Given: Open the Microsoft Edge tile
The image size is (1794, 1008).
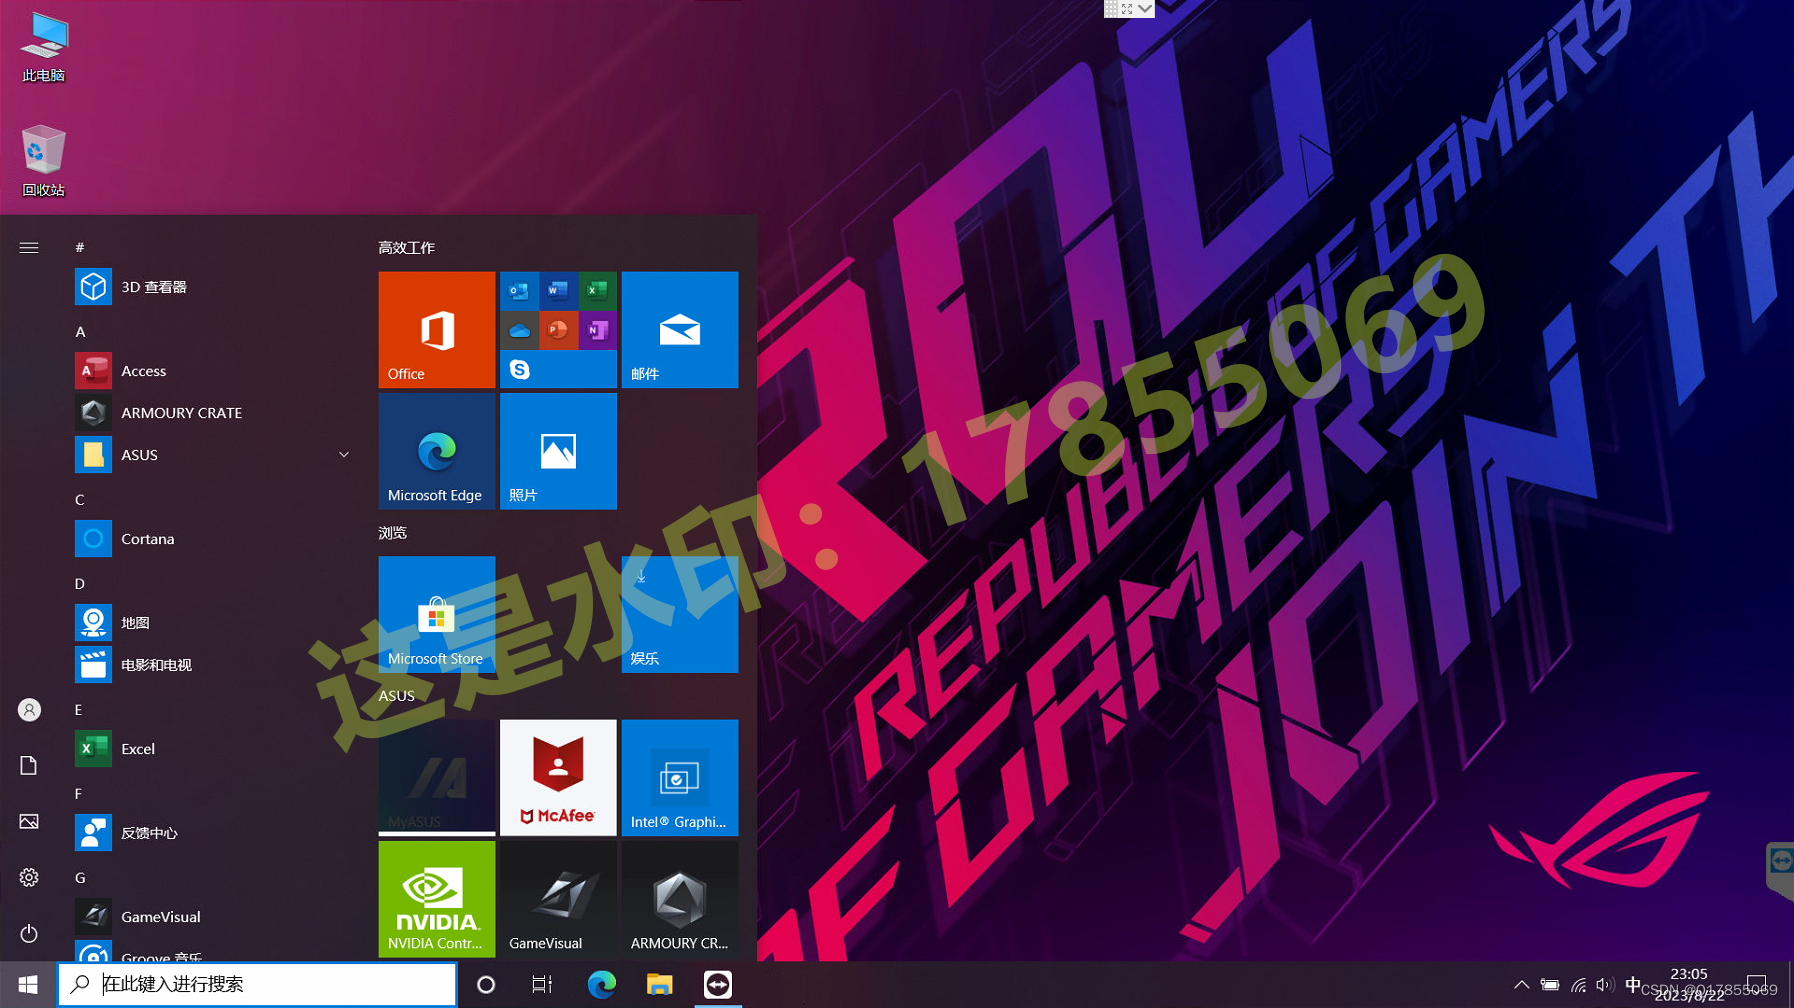Looking at the screenshot, I should 437,451.
